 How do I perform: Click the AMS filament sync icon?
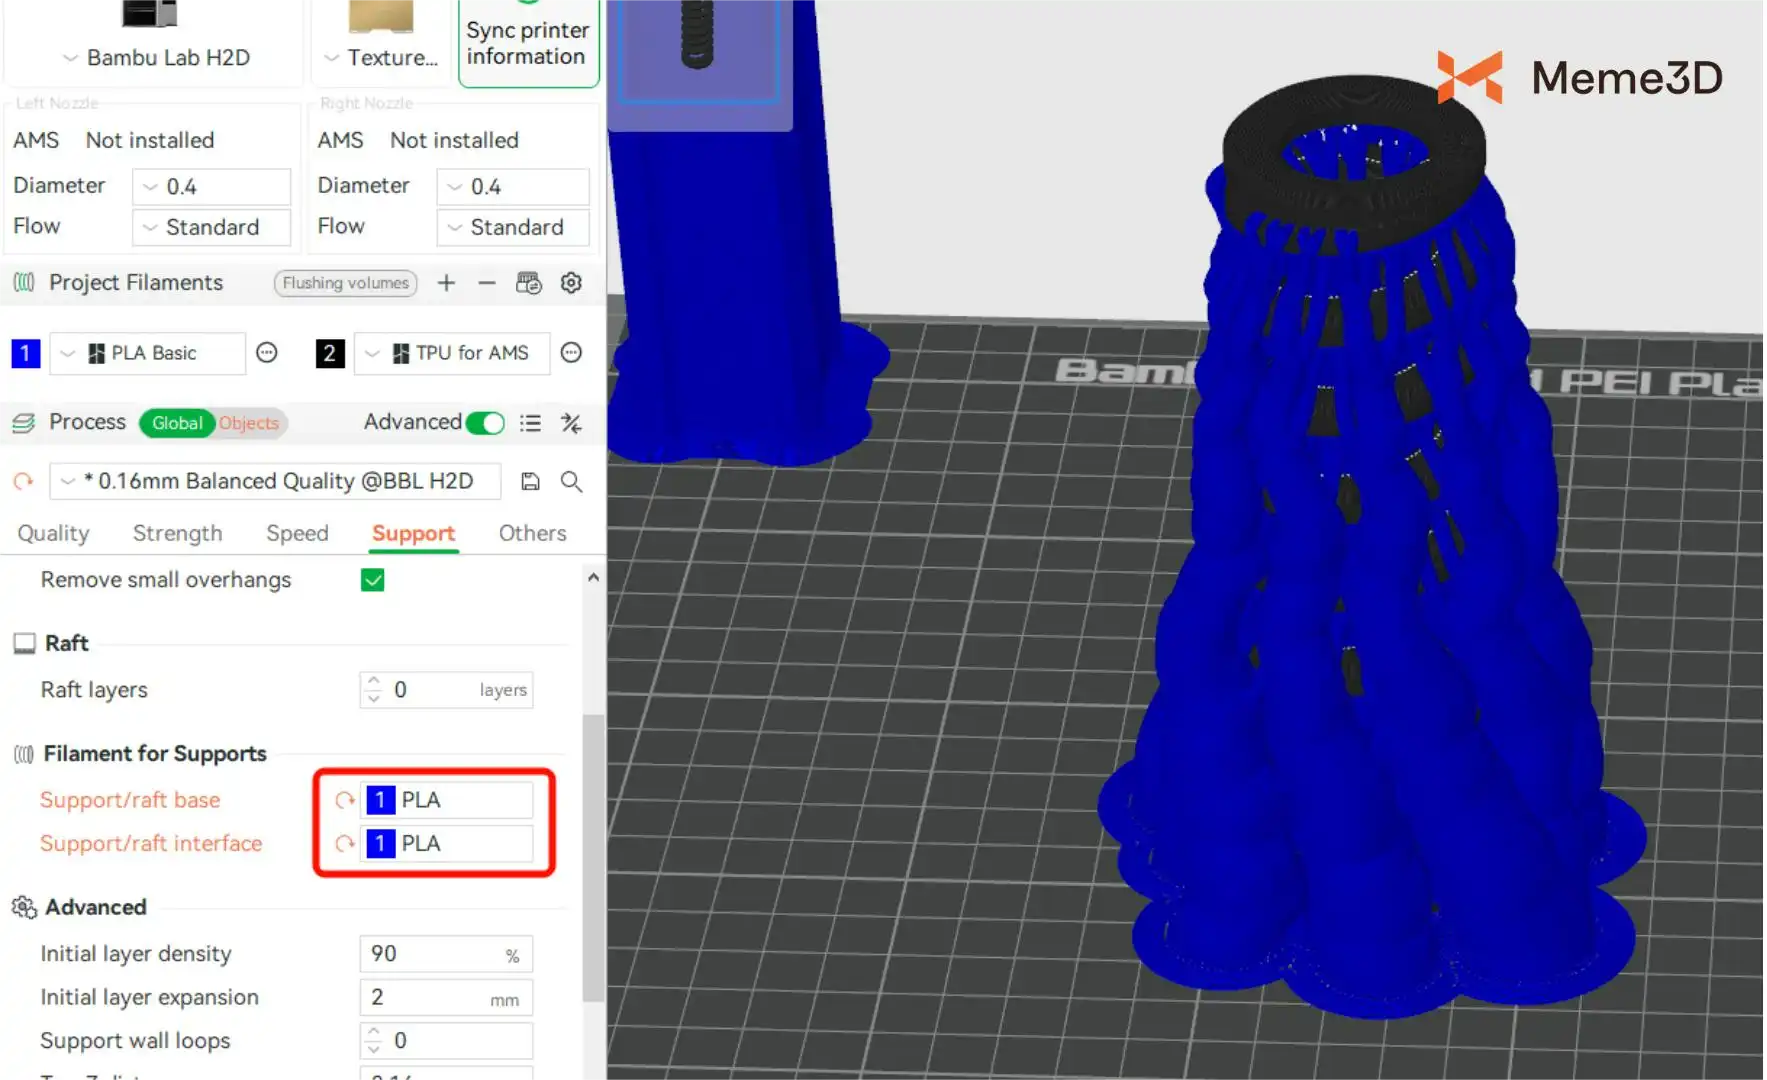[528, 283]
